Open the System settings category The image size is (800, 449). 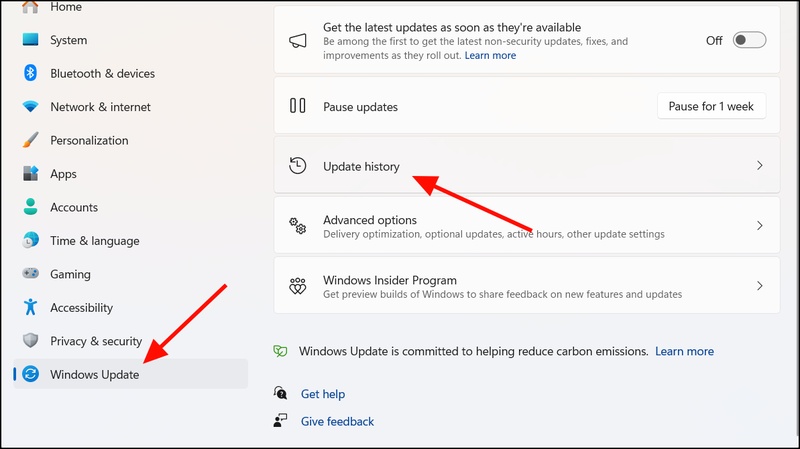point(68,40)
